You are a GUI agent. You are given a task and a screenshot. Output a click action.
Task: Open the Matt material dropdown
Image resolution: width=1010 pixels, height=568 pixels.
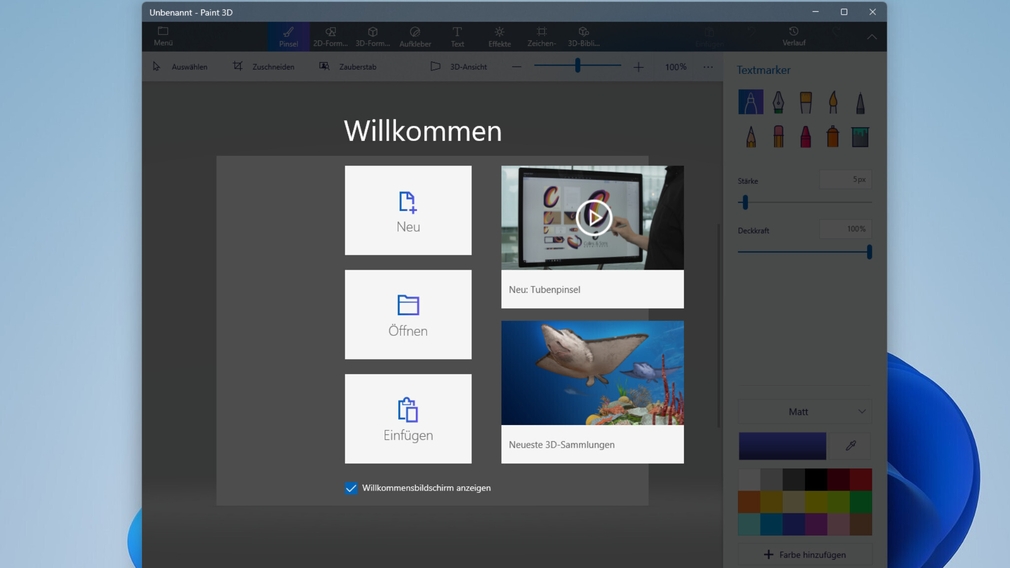pos(805,412)
